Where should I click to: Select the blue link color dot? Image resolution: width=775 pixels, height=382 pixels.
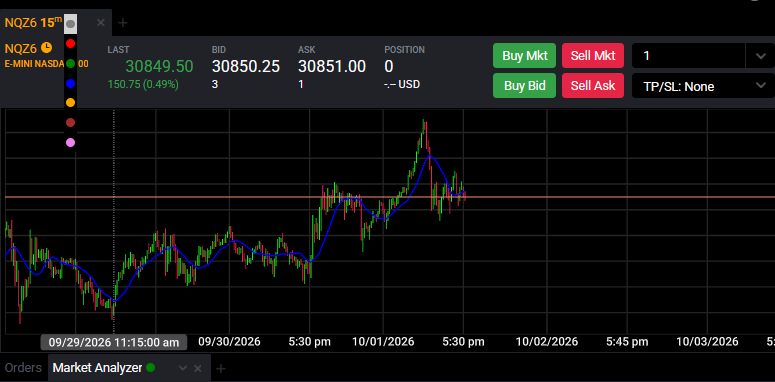pyautogui.click(x=71, y=83)
